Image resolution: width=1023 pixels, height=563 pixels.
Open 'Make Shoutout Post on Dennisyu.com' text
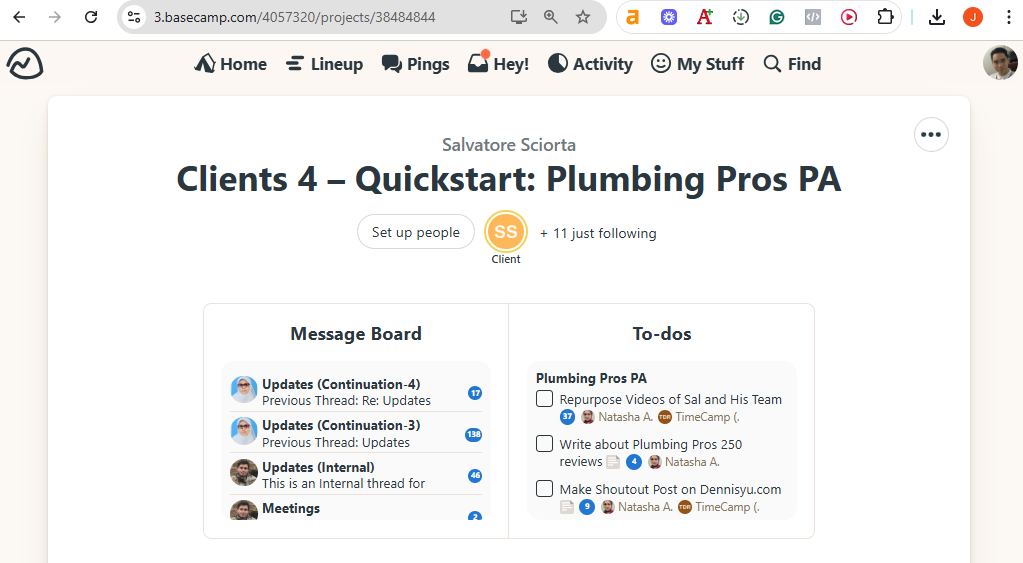click(670, 489)
